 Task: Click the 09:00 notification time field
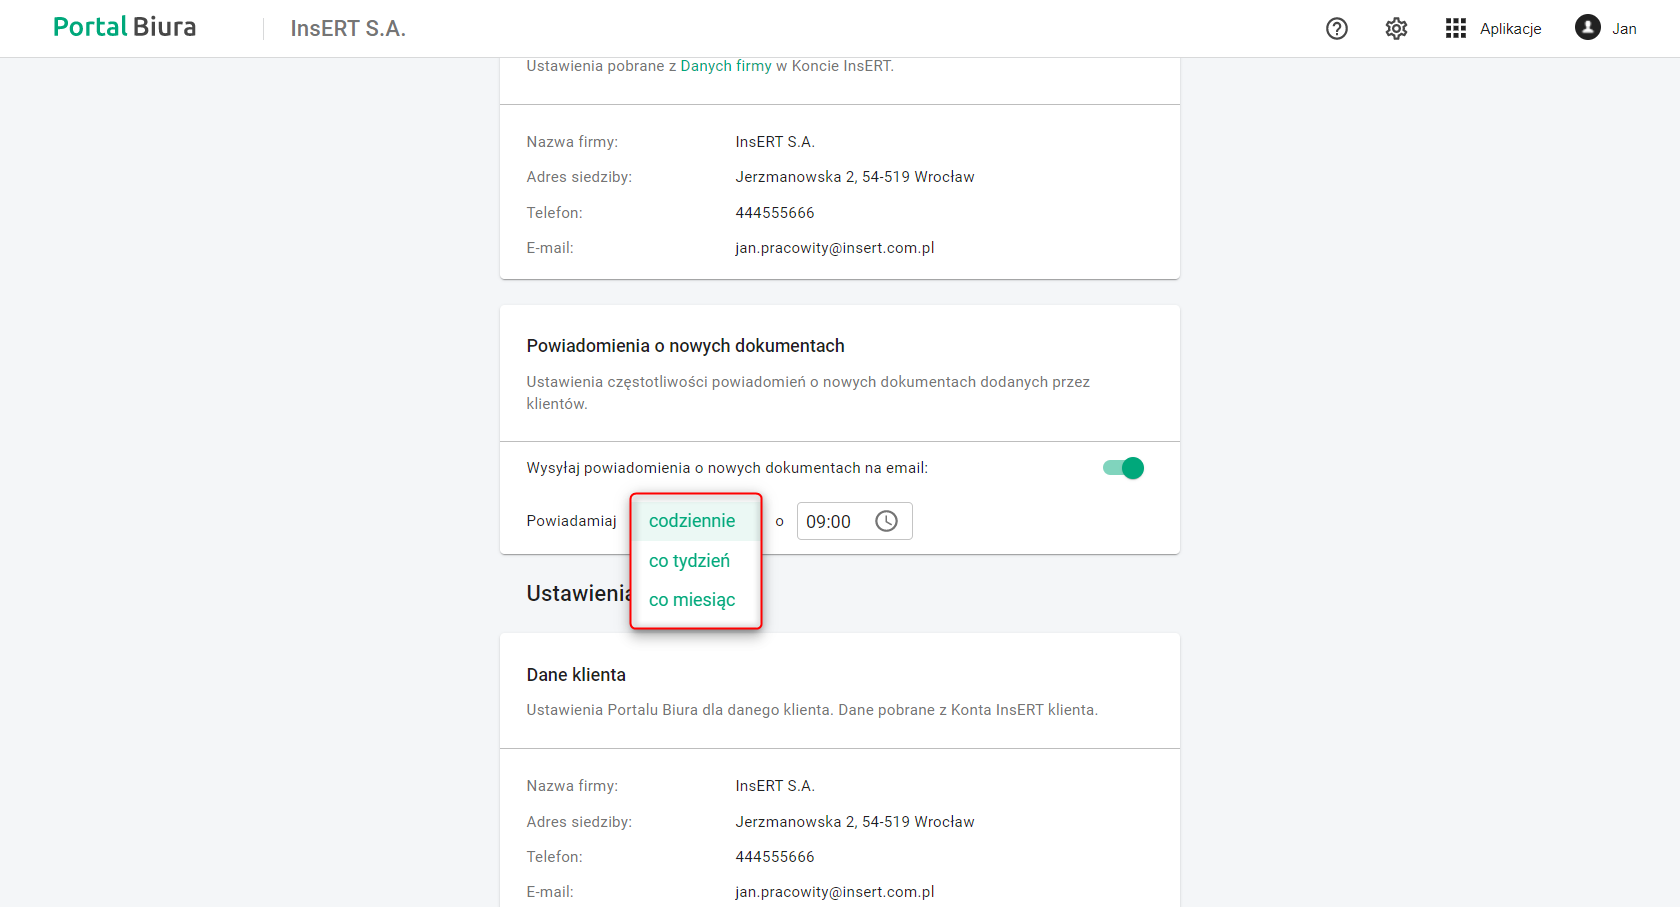pos(829,522)
